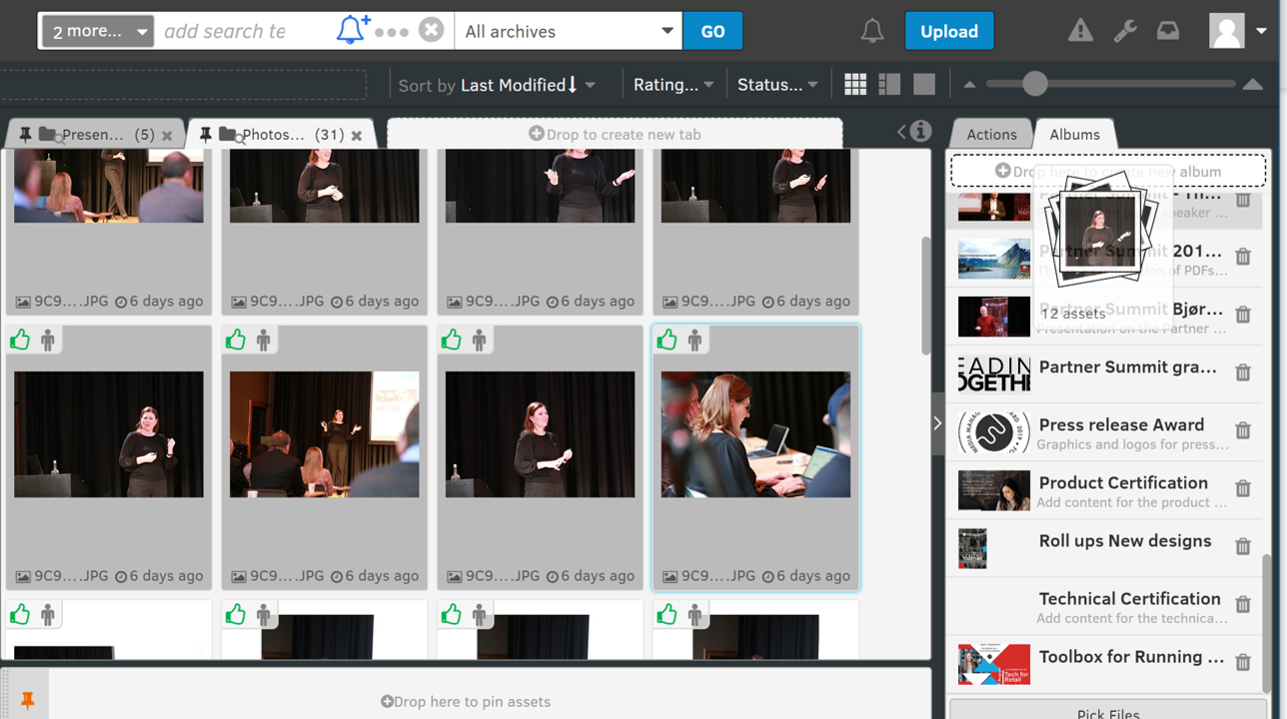Open the Albums tab
This screenshot has width=1287, height=719.
coord(1075,134)
